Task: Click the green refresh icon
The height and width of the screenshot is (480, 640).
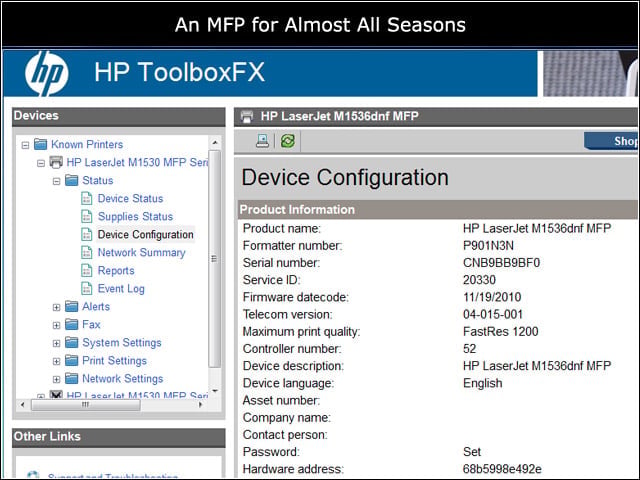Action: click(x=287, y=141)
